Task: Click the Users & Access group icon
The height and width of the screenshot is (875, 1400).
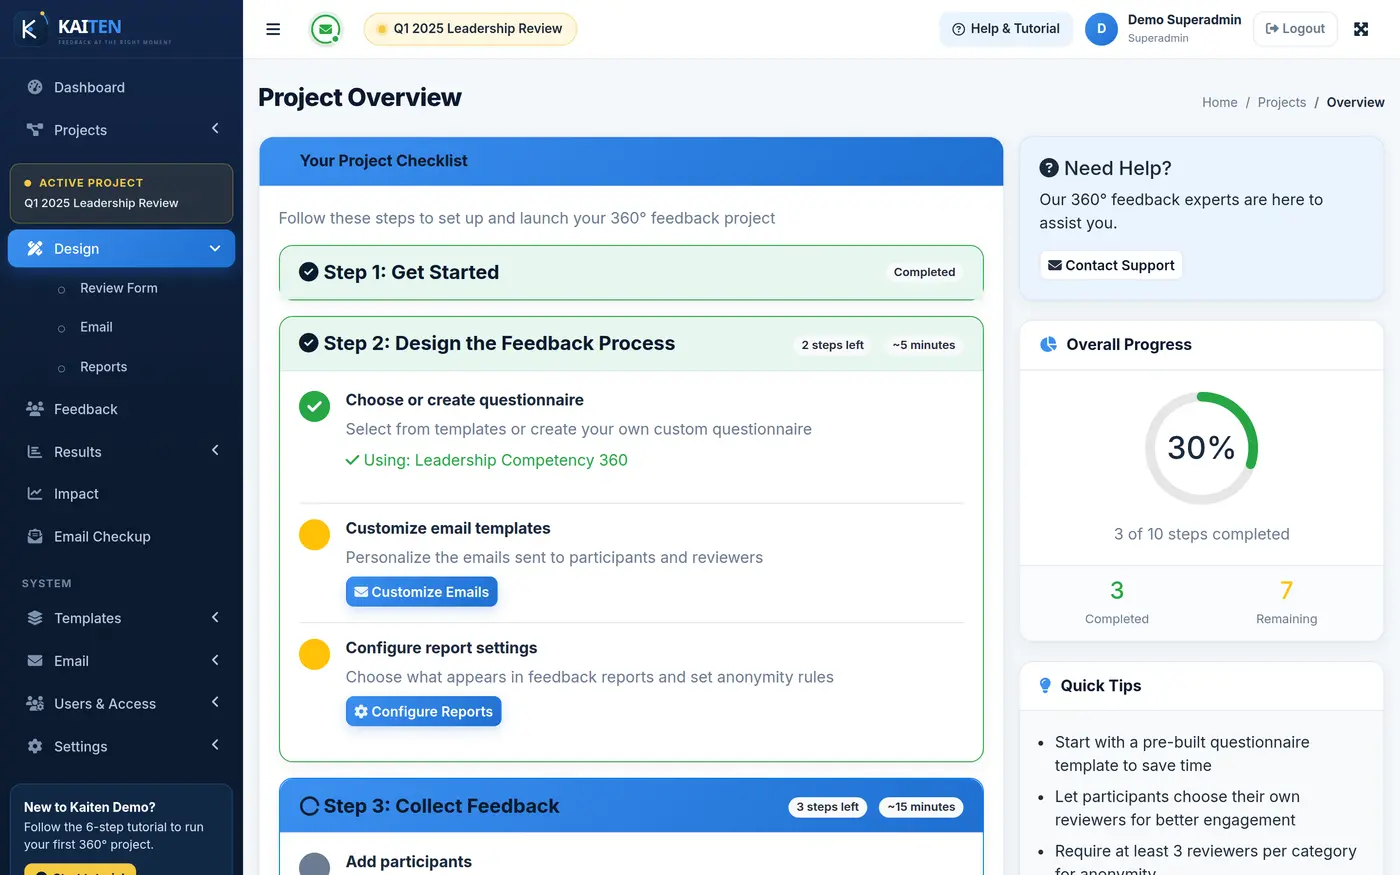Action: pos(35,704)
